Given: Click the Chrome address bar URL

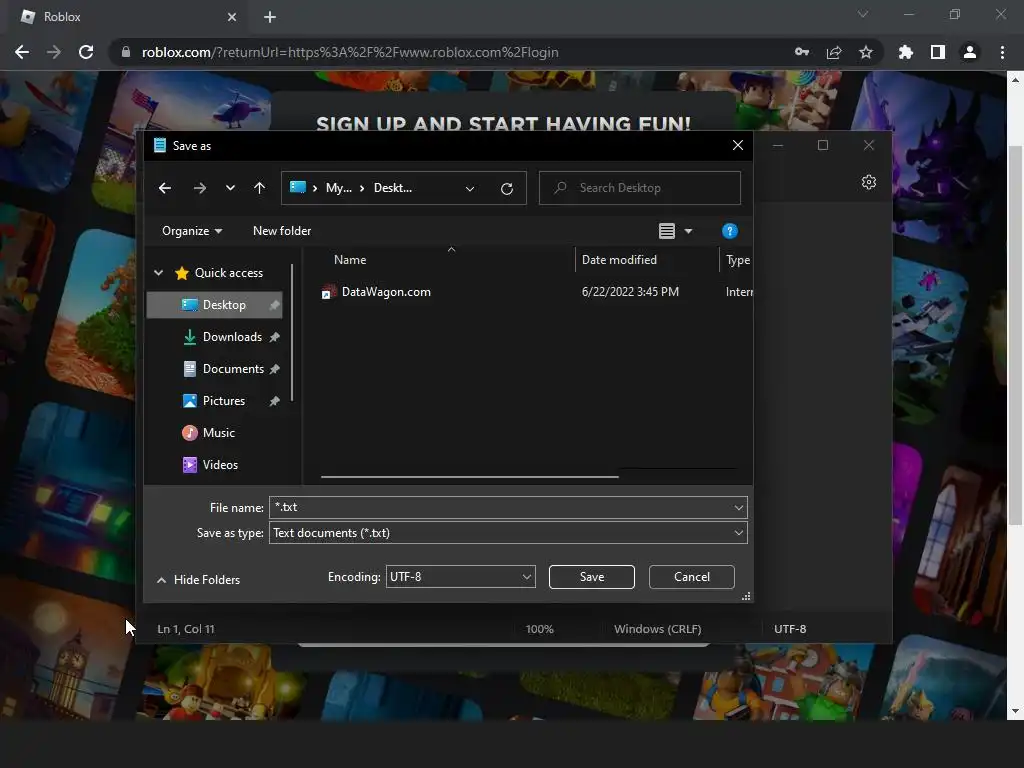Looking at the screenshot, I should (x=350, y=52).
